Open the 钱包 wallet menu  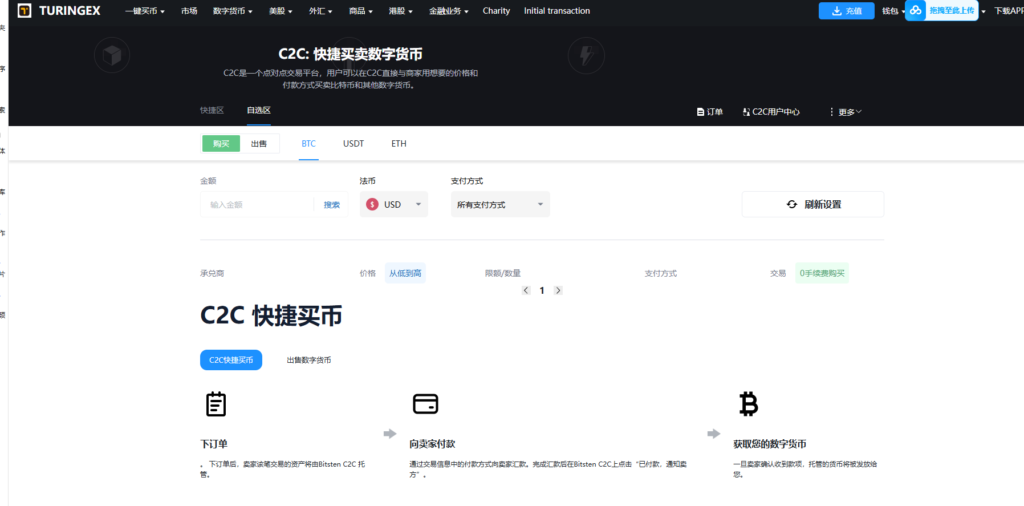[893, 11]
